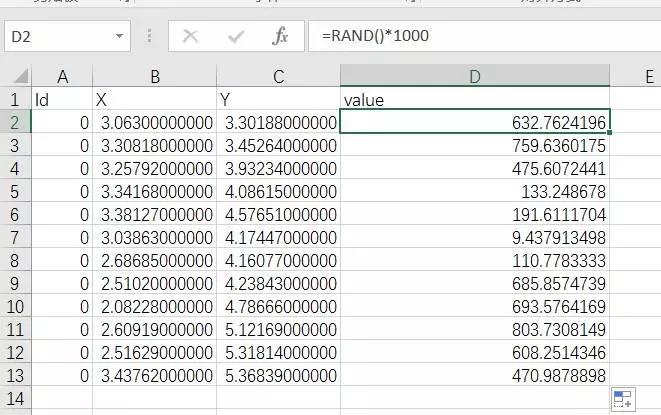Select row 2 header
This screenshot has width=661, height=415.
[x=16, y=122]
